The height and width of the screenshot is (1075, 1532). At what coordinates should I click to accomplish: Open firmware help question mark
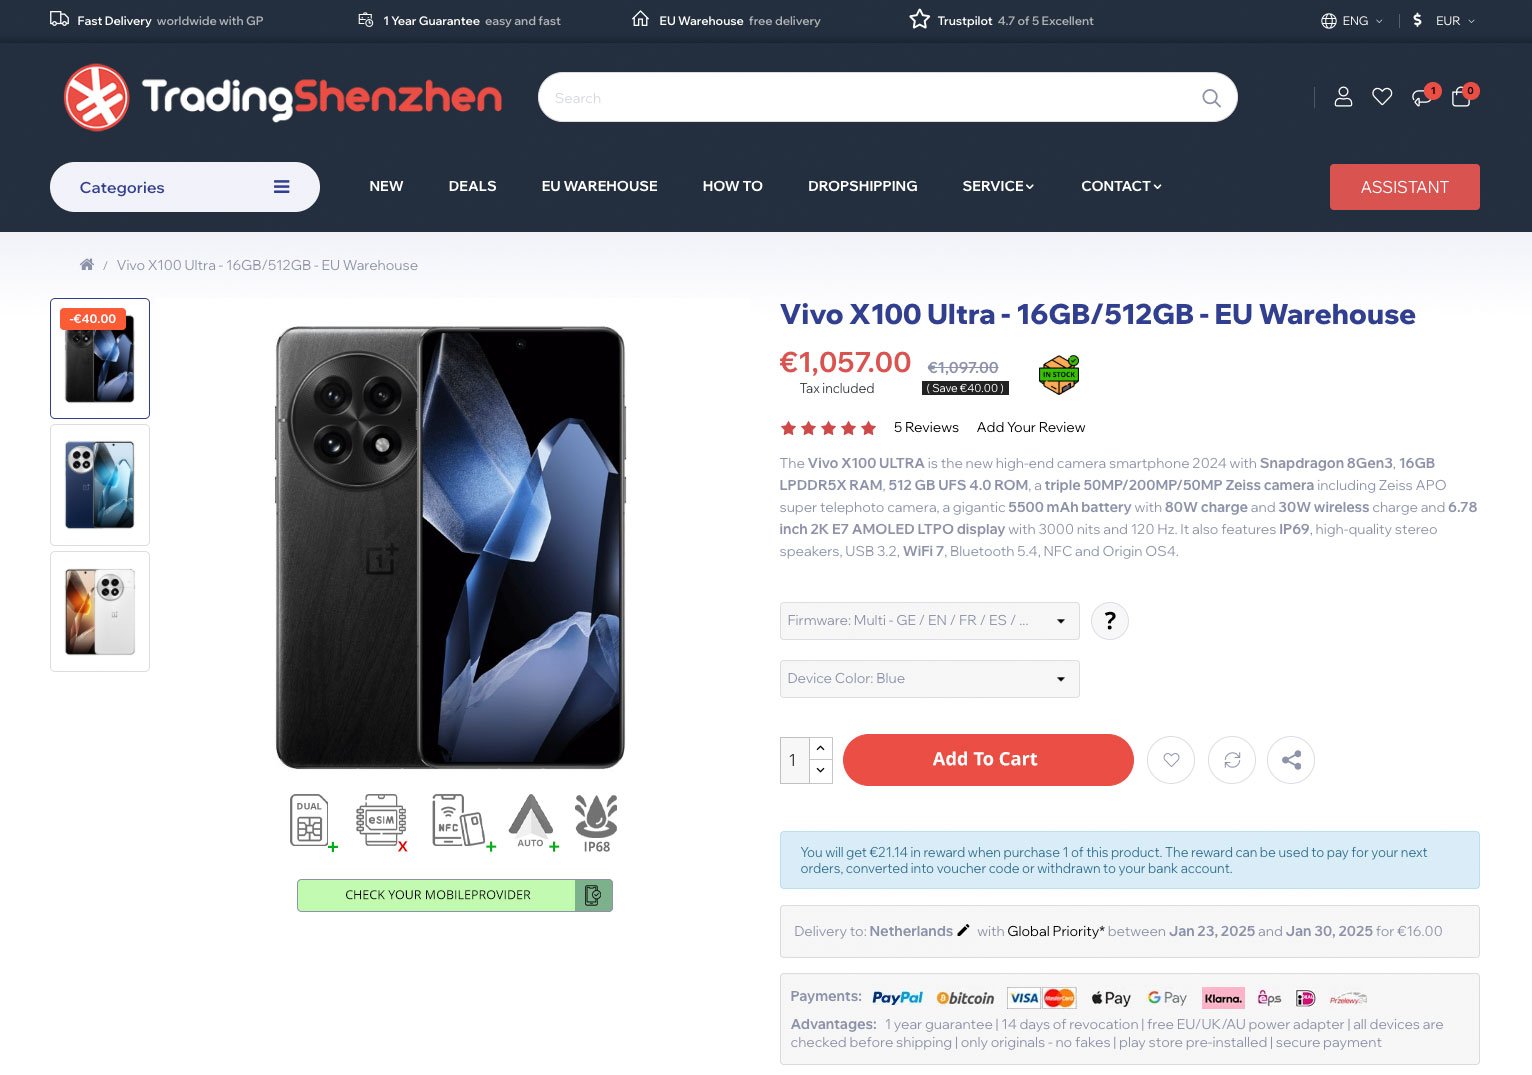click(x=1110, y=621)
